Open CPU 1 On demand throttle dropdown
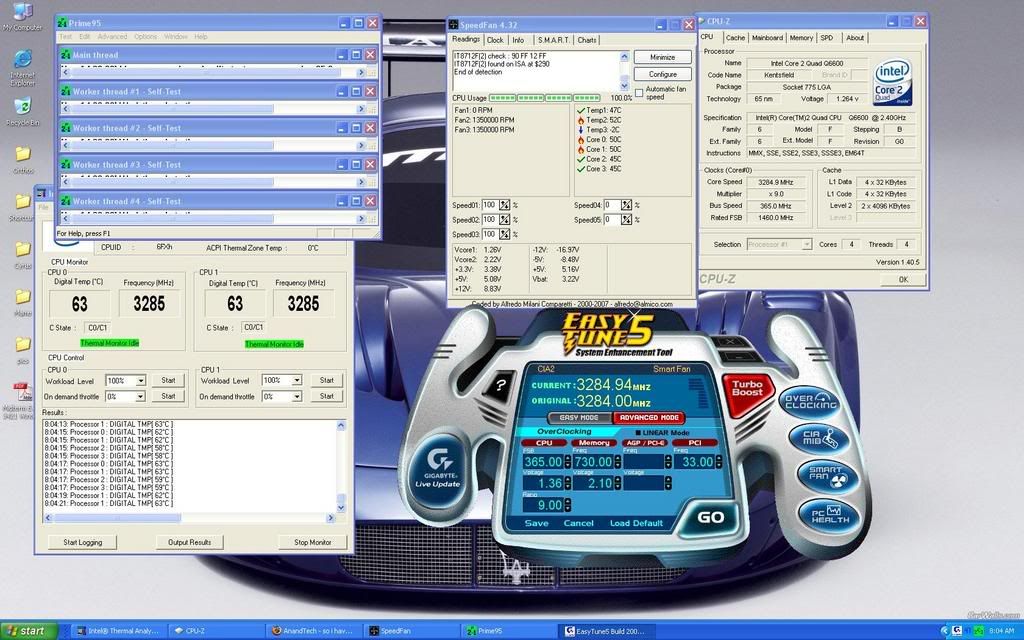1024x640 pixels. (296, 396)
